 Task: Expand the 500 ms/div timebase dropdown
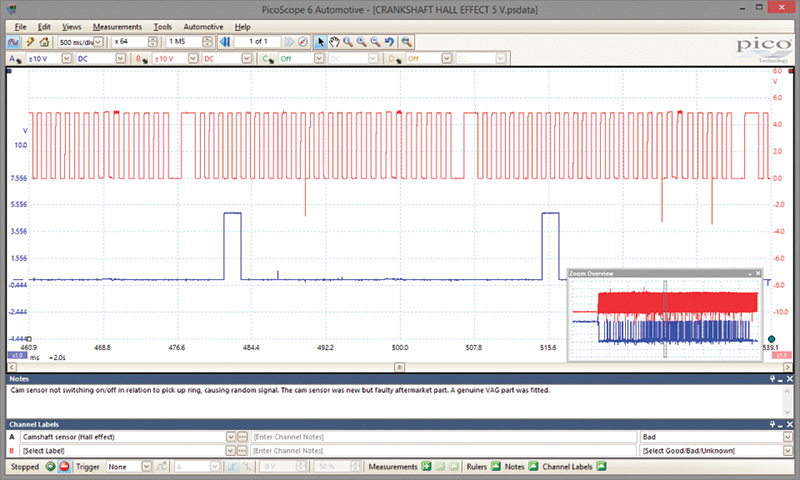click(x=98, y=42)
